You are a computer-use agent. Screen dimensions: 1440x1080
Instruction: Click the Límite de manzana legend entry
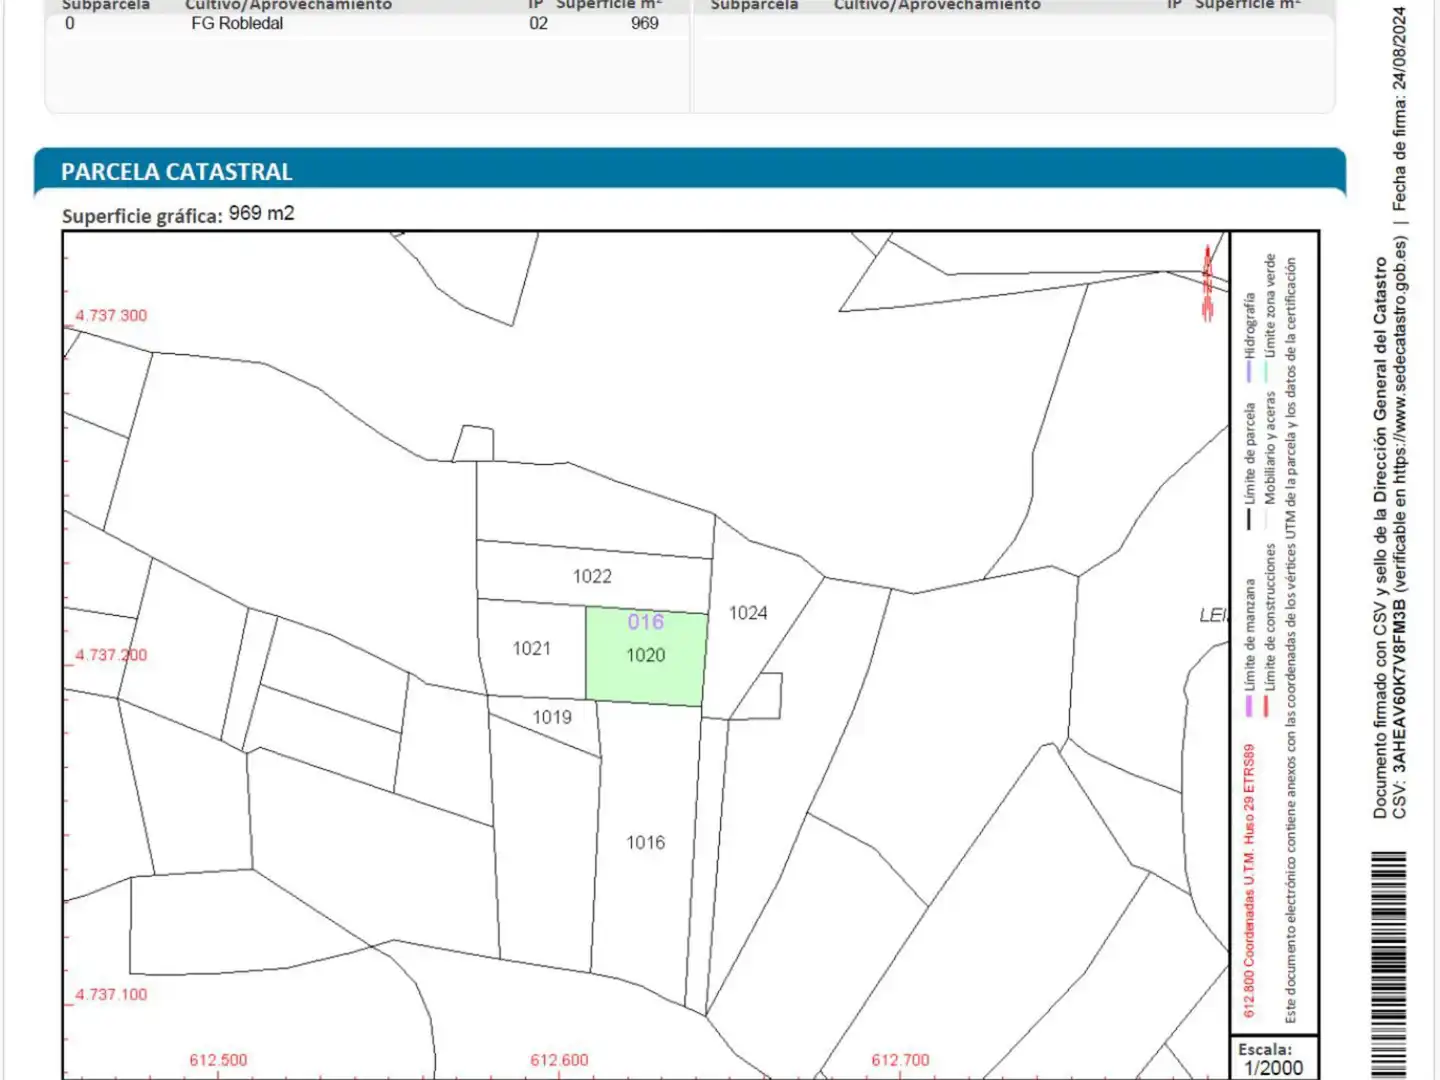pyautogui.click(x=1249, y=647)
